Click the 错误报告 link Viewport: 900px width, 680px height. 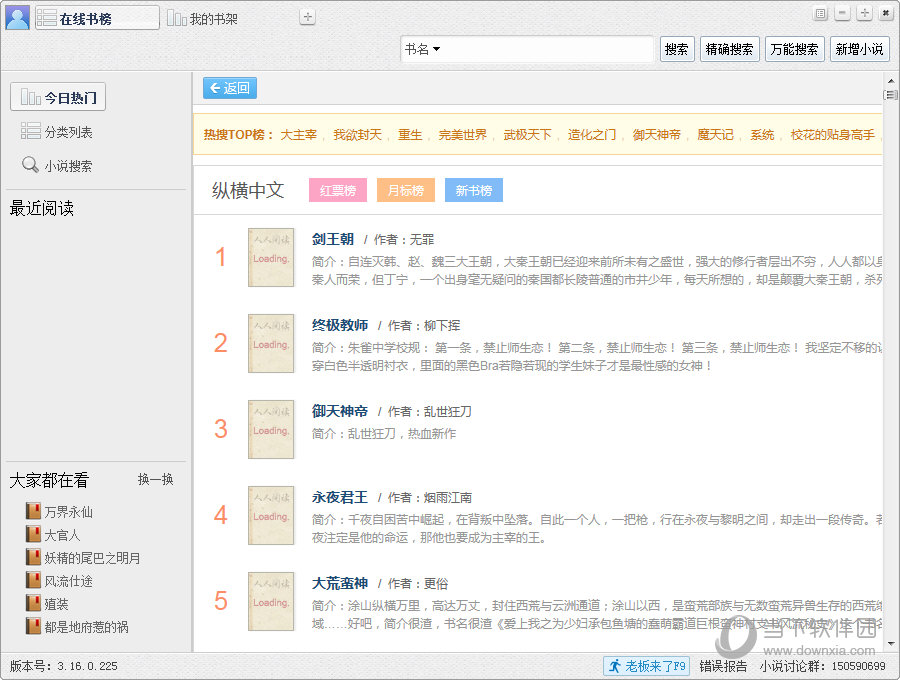(x=723, y=666)
